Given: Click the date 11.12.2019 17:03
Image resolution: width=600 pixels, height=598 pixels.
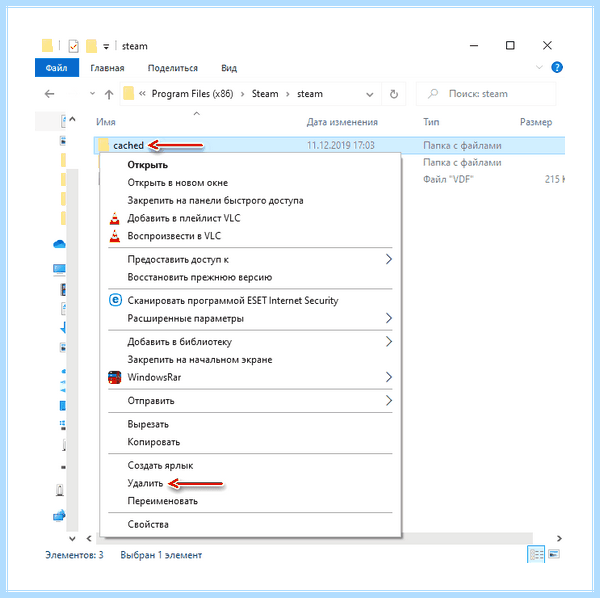Looking at the screenshot, I should [x=341, y=145].
